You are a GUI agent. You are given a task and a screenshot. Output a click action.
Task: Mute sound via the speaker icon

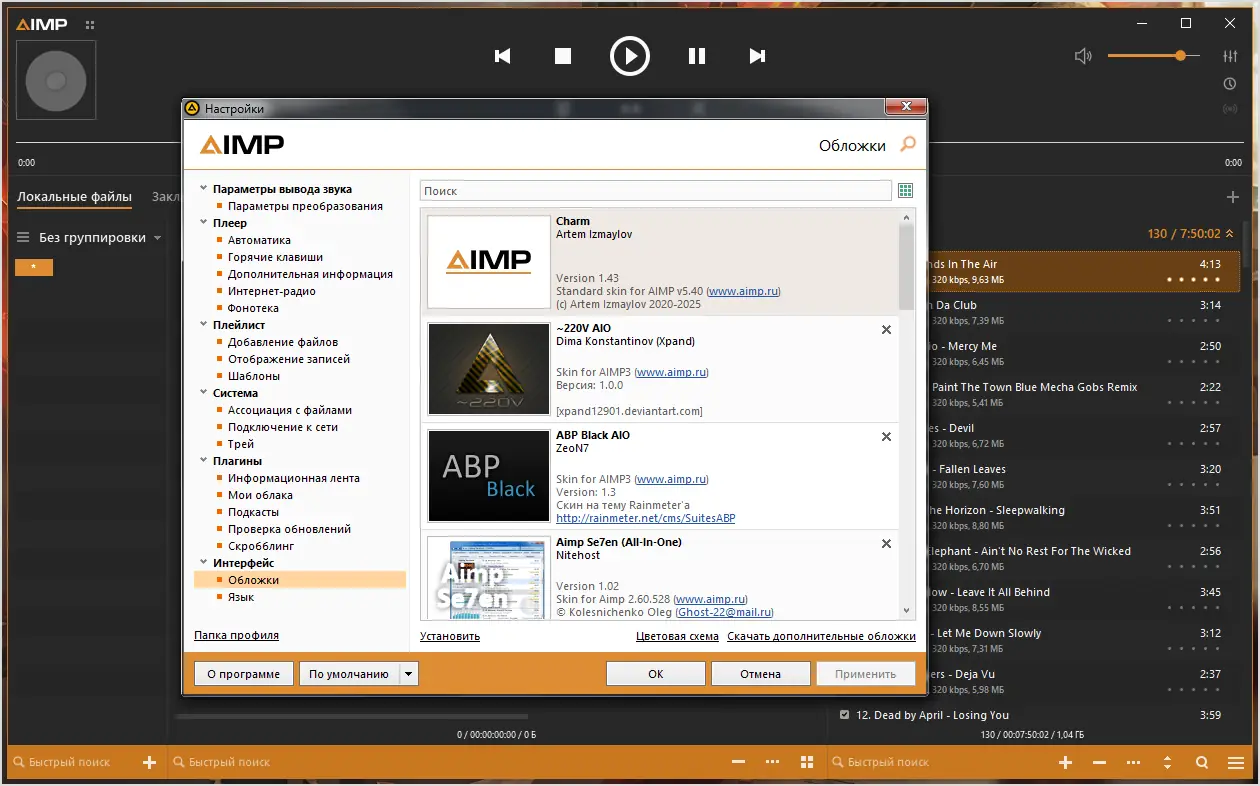coord(1083,56)
